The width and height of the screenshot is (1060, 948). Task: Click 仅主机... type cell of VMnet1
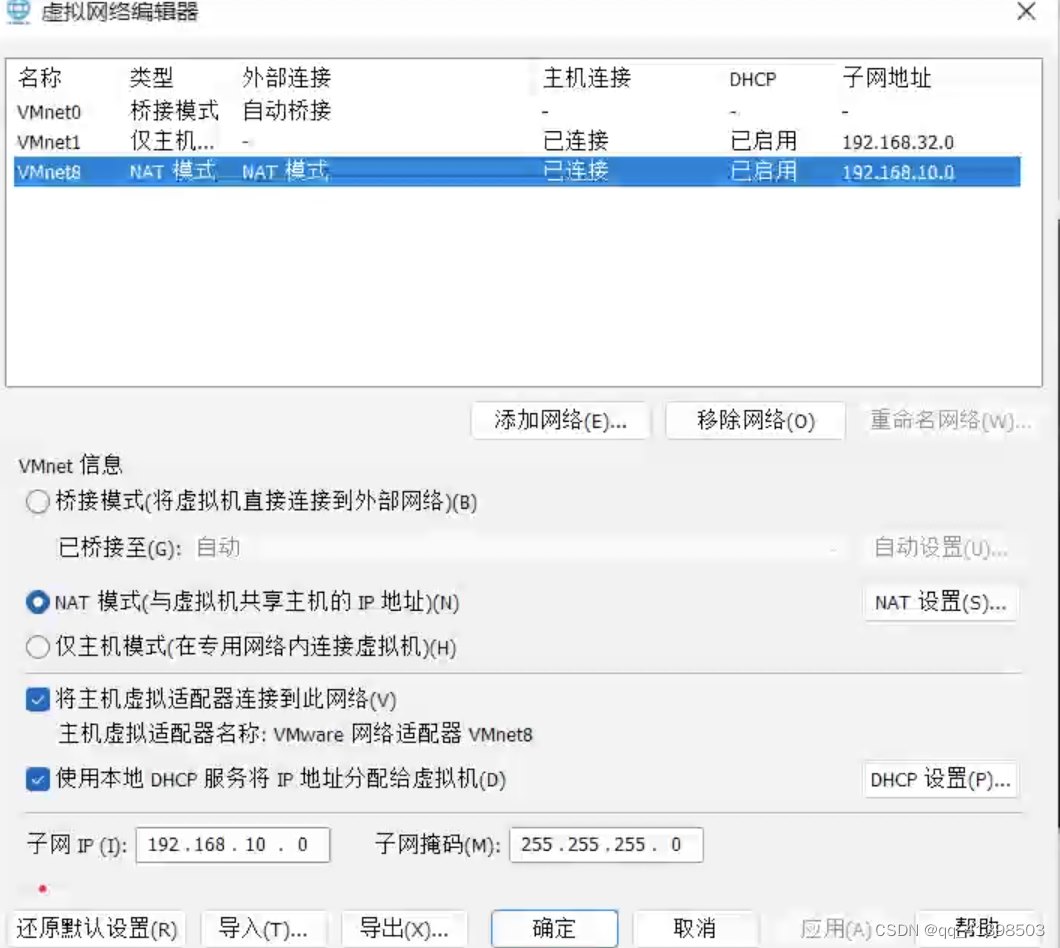click(x=172, y=141)
